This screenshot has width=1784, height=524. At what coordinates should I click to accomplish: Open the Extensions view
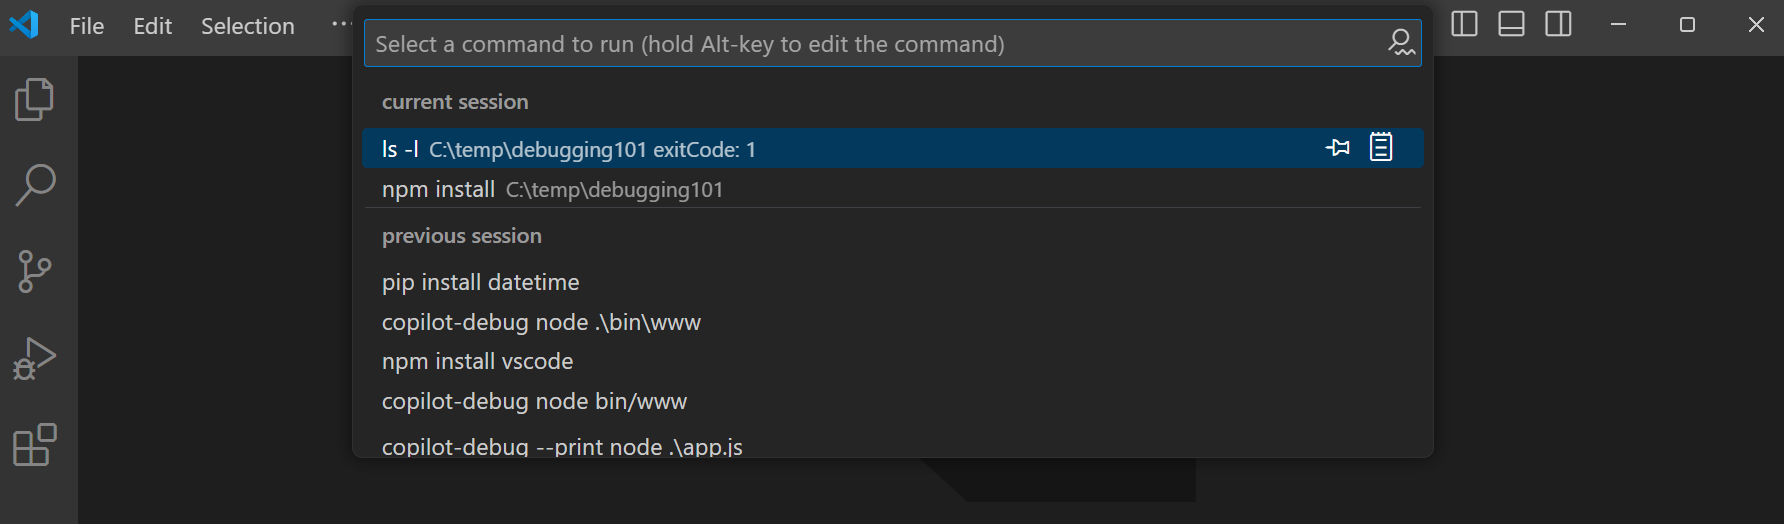(35, 445)
